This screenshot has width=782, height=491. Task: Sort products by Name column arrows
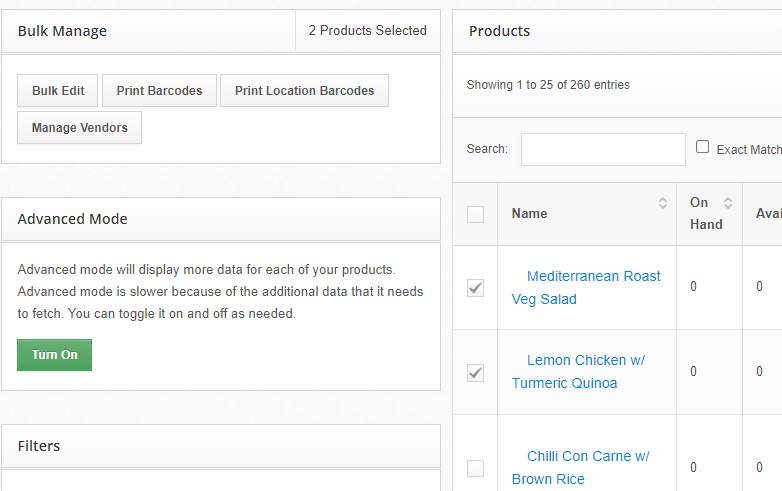662,203
